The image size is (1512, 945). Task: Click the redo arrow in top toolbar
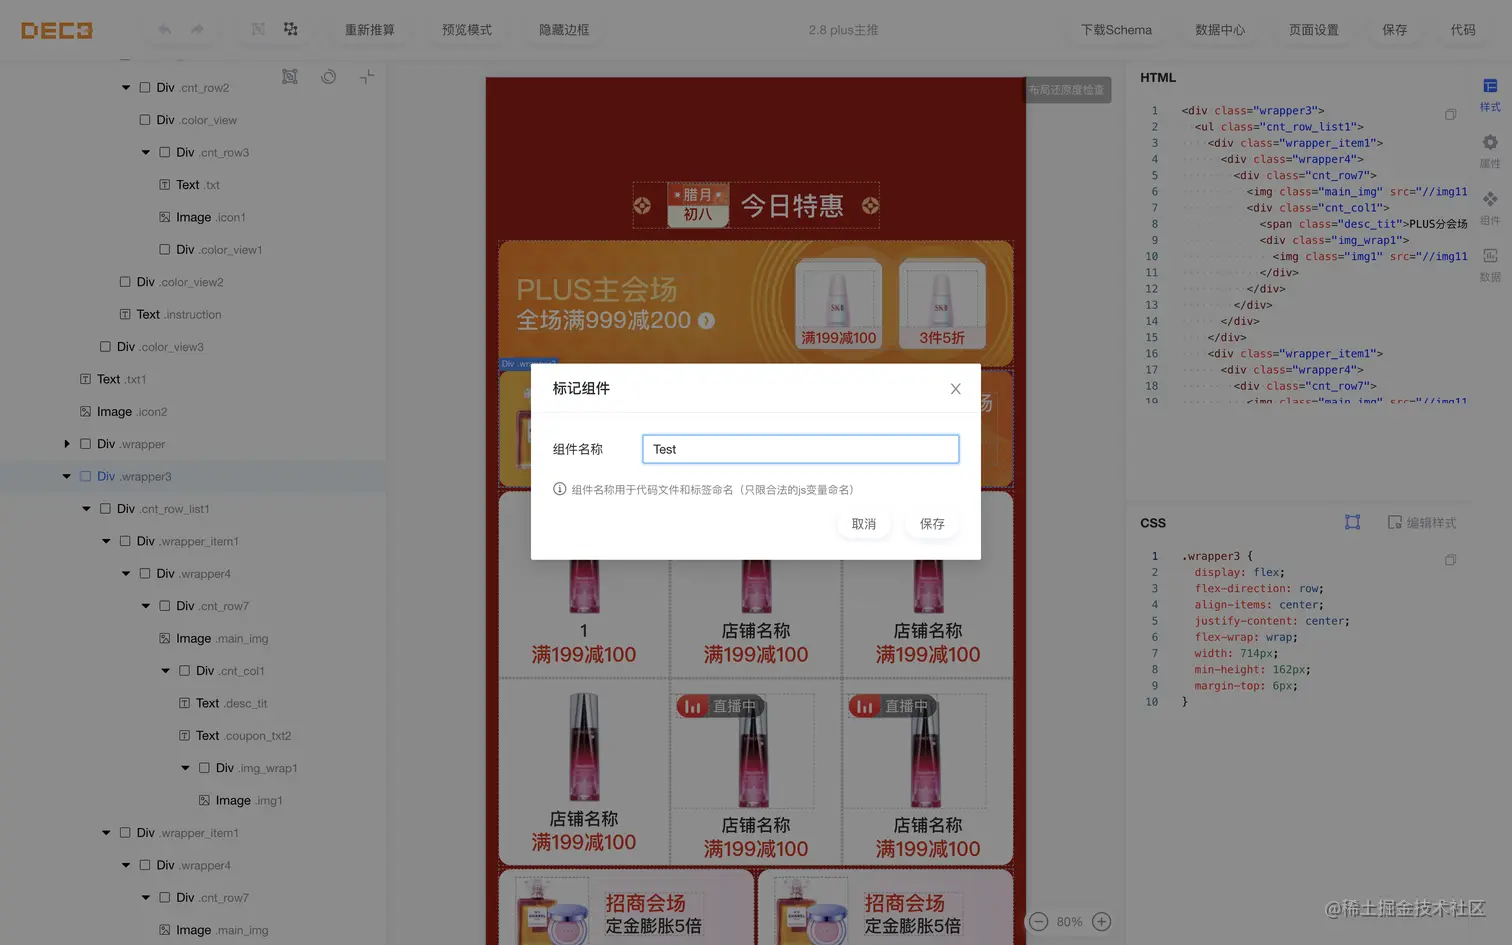[x=198, y=30]
